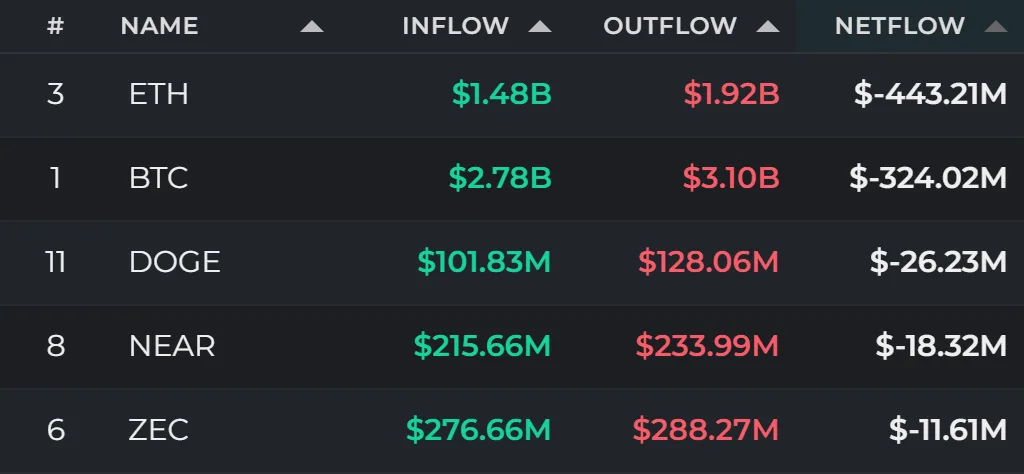Screen dimensions: 1024x474
Task: Select the ZEC name cell
Action: [159, 430]
